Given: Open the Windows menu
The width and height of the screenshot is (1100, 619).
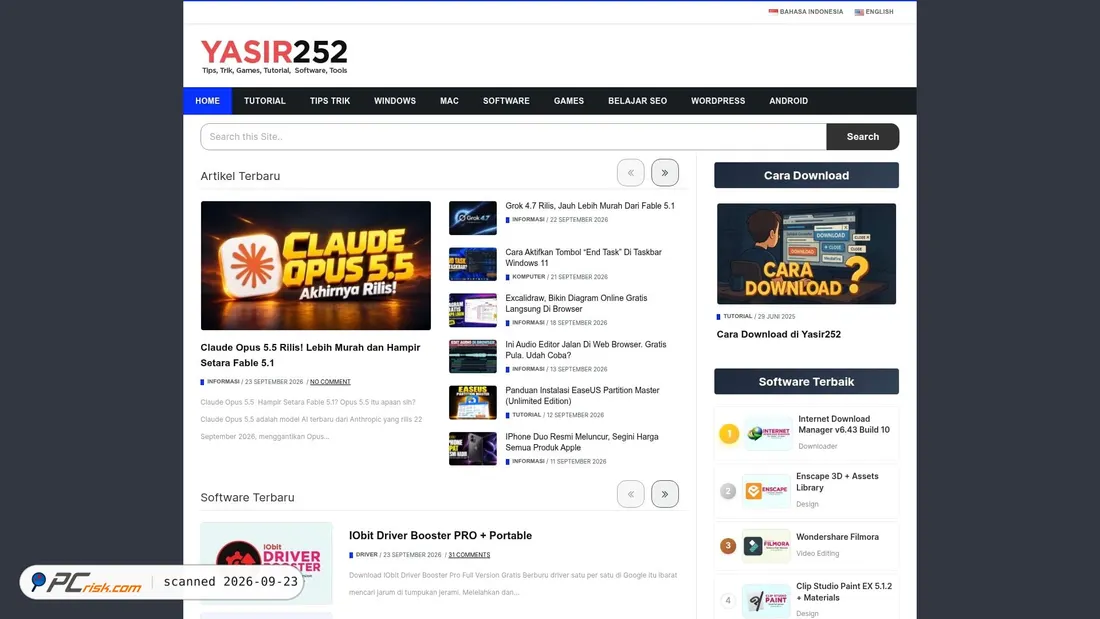Looking at the screenshot, I should 395,101.
